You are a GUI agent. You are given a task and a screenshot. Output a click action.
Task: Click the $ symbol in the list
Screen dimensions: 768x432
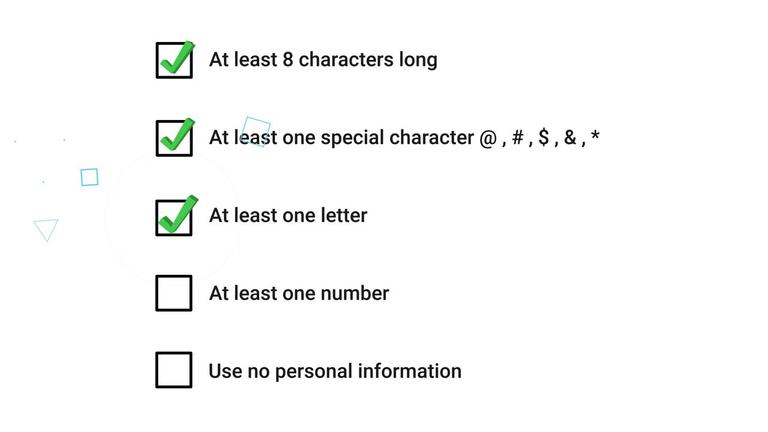(543, 138)
